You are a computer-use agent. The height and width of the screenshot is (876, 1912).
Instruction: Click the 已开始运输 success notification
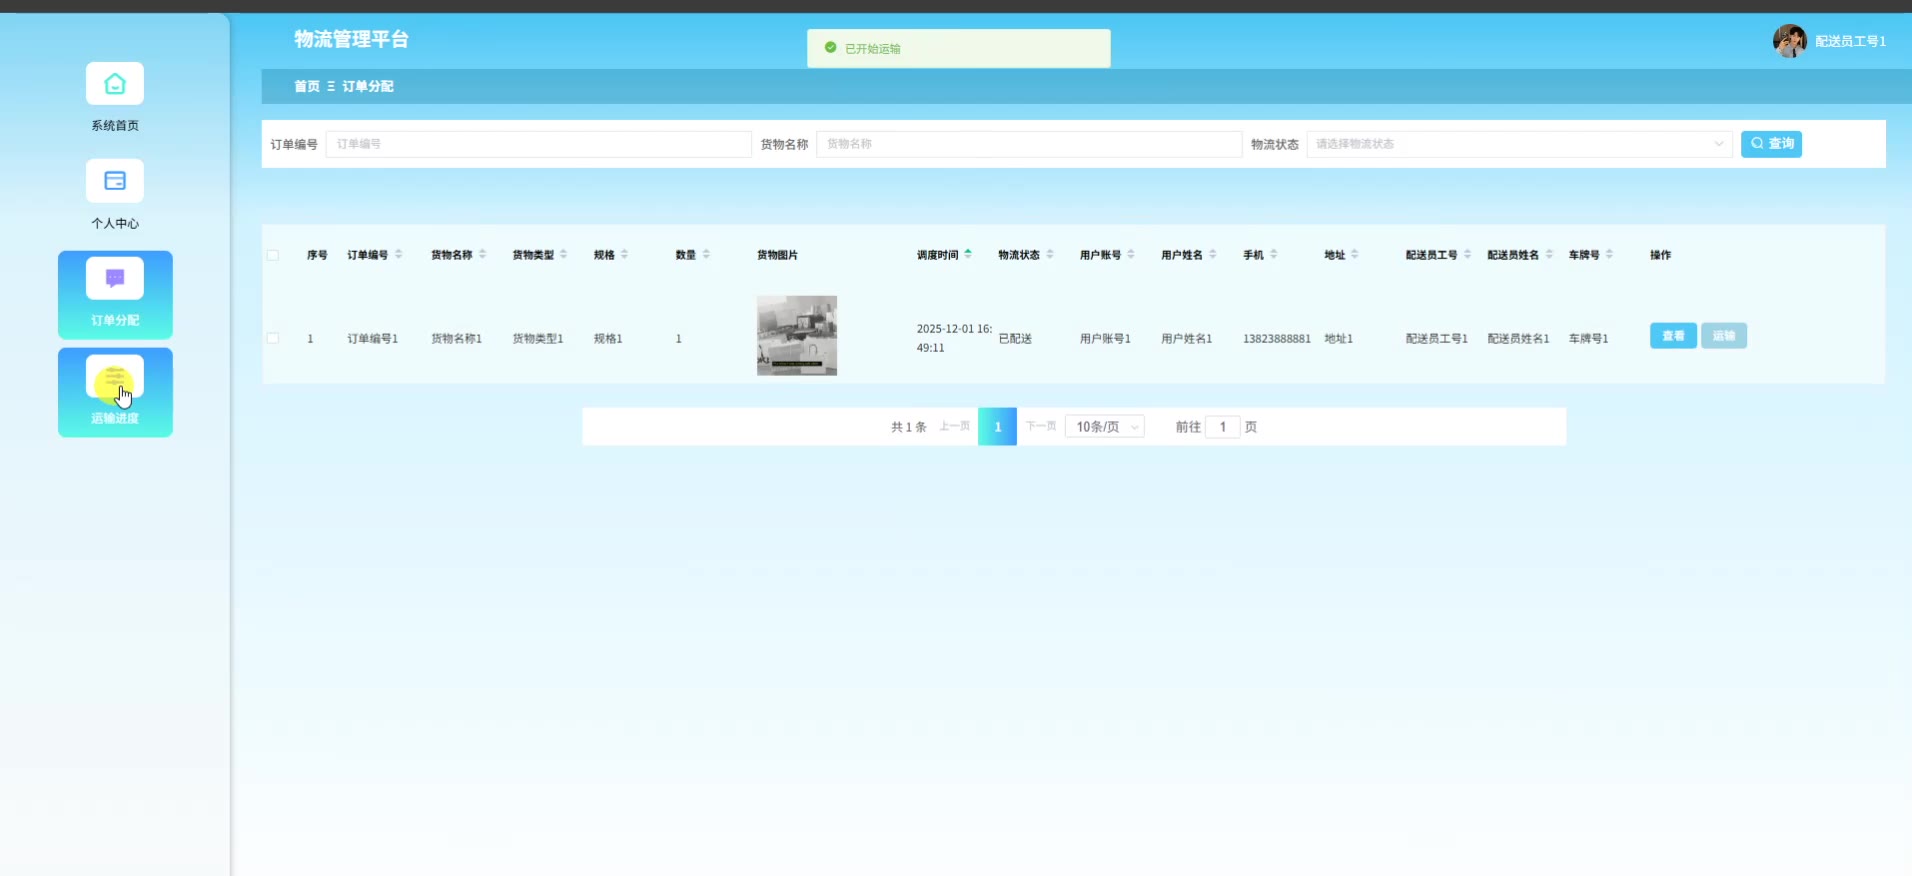coord(959,48)
